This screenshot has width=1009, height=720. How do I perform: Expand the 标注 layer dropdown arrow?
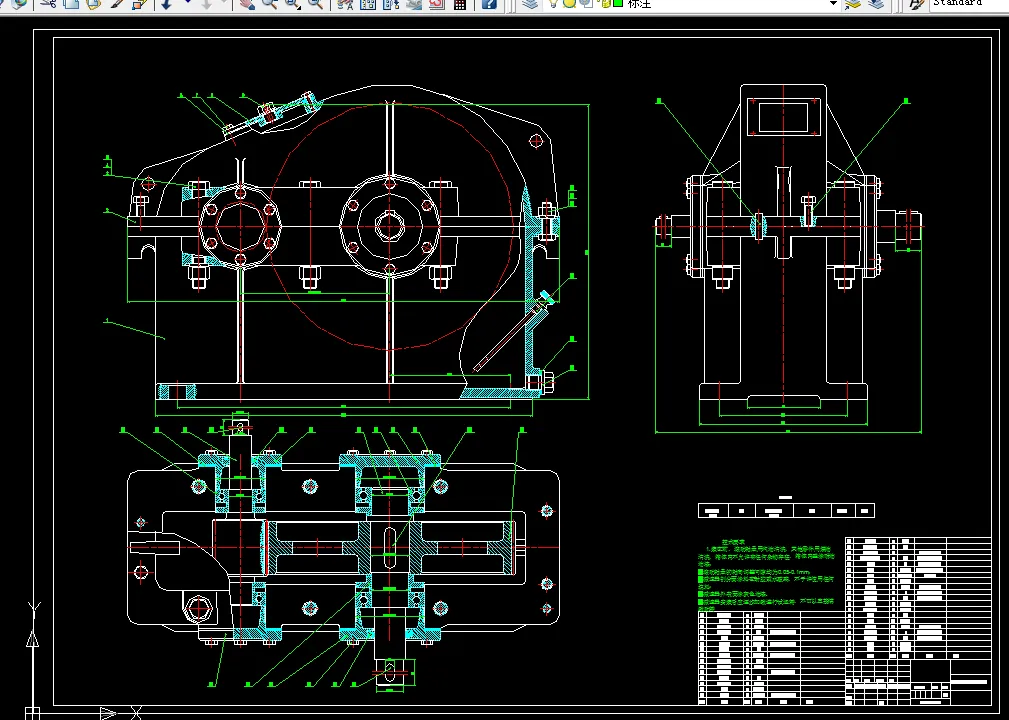coord(832,4)
